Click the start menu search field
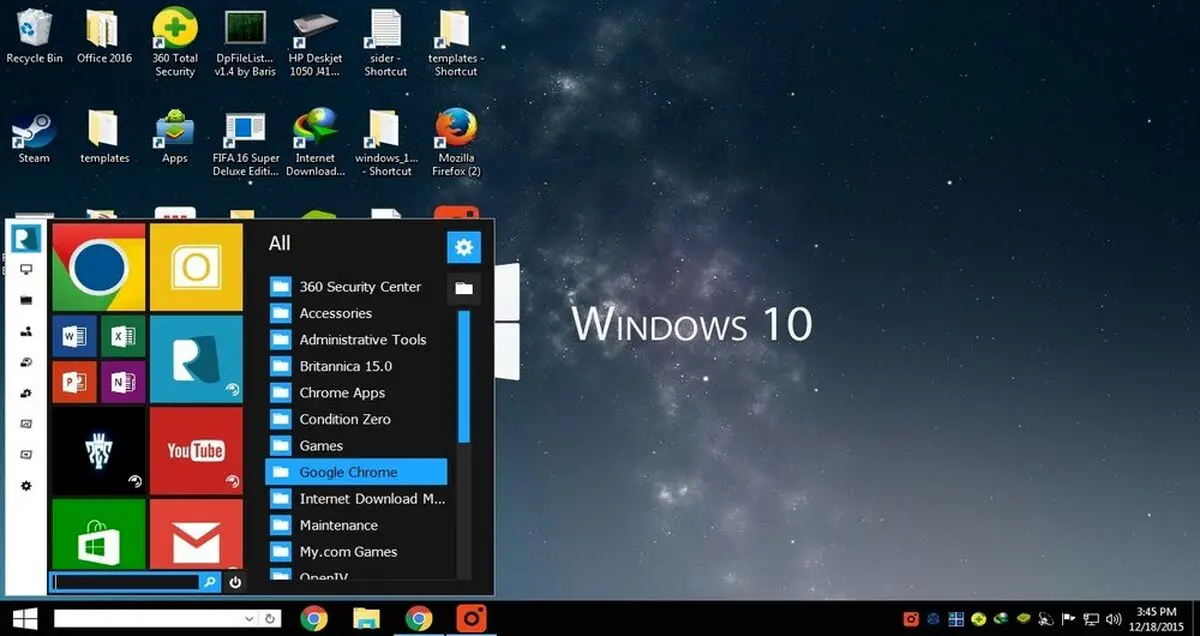The image size is (1200, 636). (126, 581)
